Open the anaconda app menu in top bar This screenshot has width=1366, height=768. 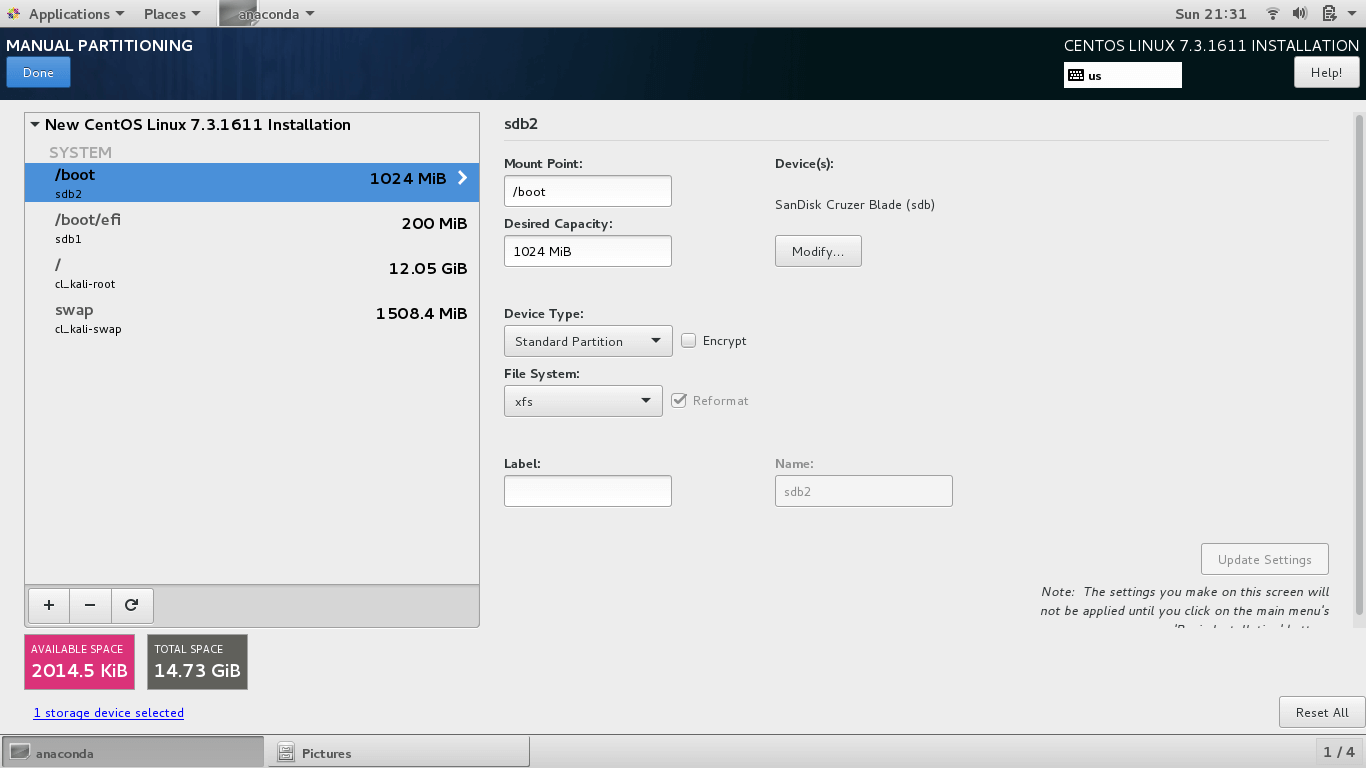pos(267,14)
